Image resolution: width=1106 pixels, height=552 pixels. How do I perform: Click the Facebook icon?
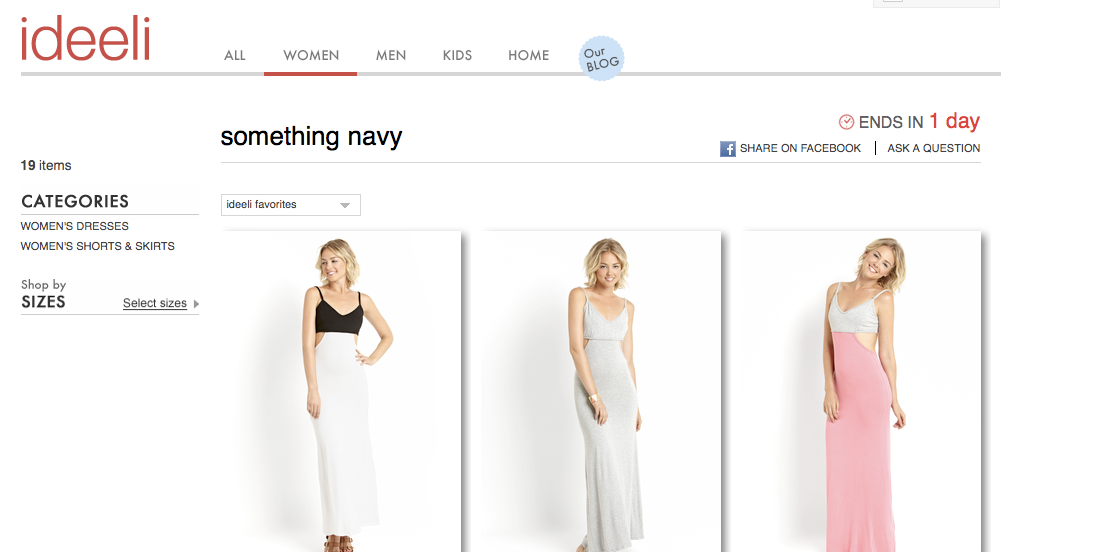(728, 149)
